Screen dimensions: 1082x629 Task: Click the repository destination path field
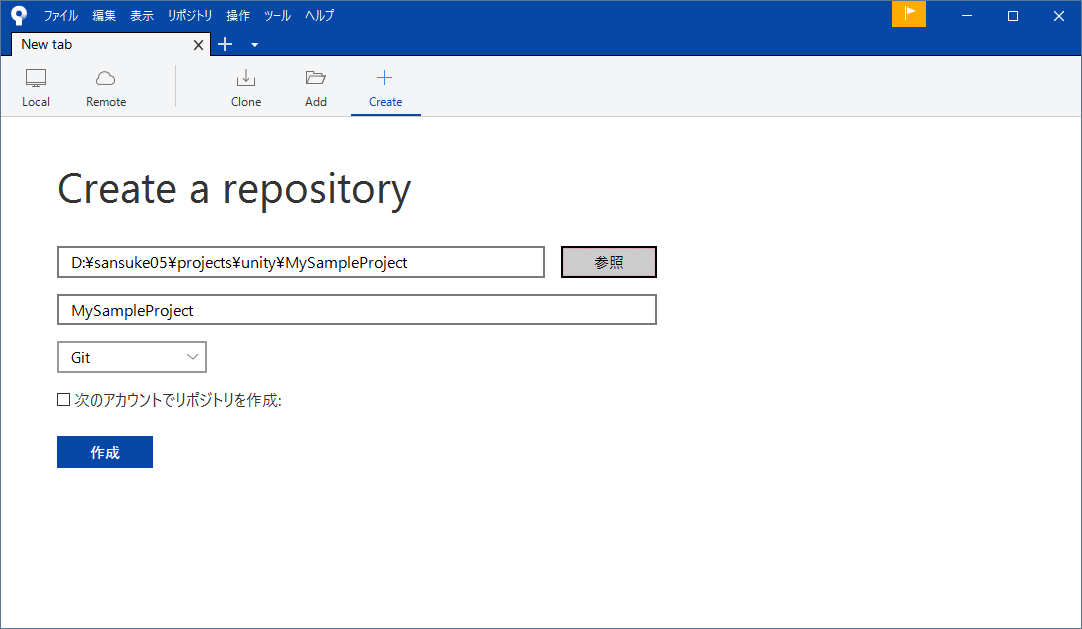point(300,261)
